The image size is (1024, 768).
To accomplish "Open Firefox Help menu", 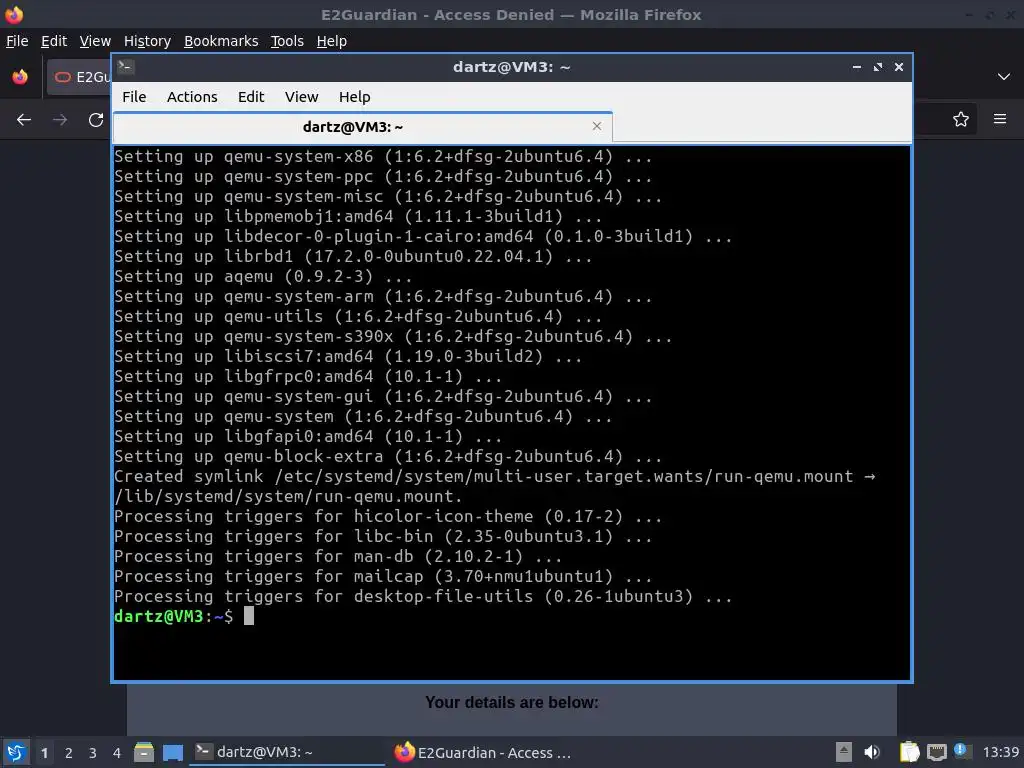I will click(332, 41).
